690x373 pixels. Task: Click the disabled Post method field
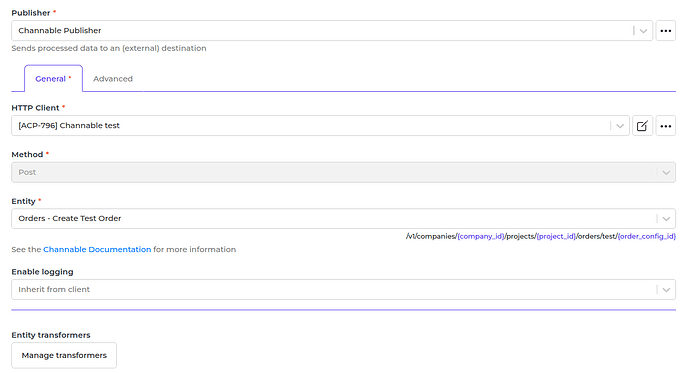coord(343,172)
